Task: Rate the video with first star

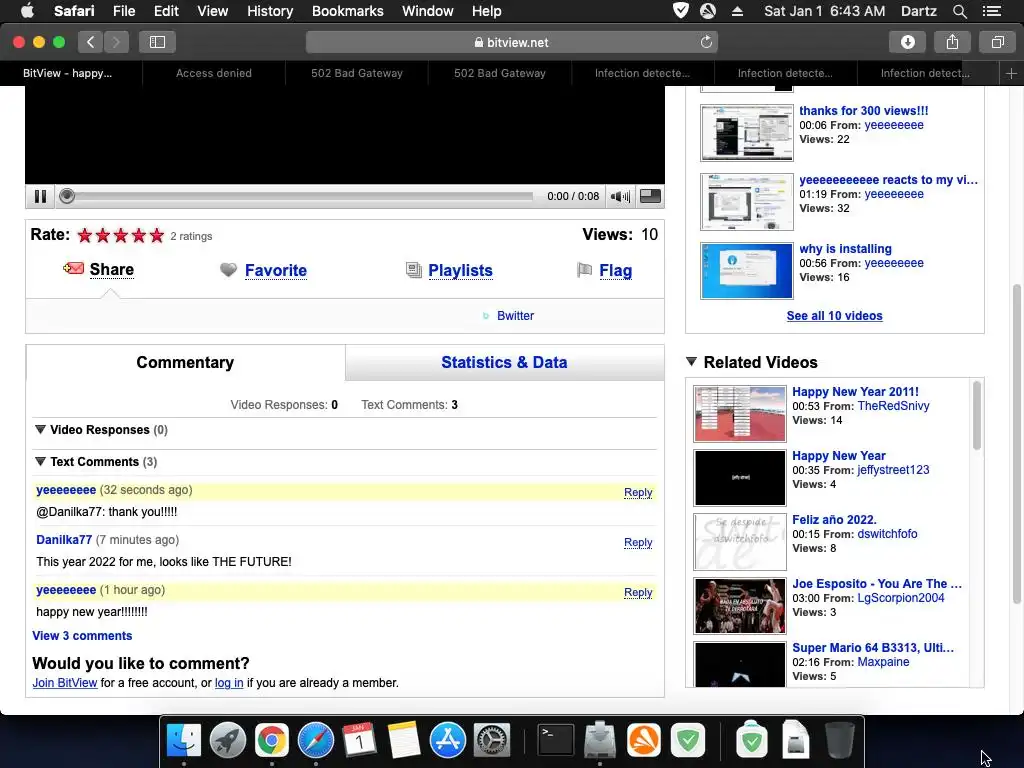Action: coord(85,235)
